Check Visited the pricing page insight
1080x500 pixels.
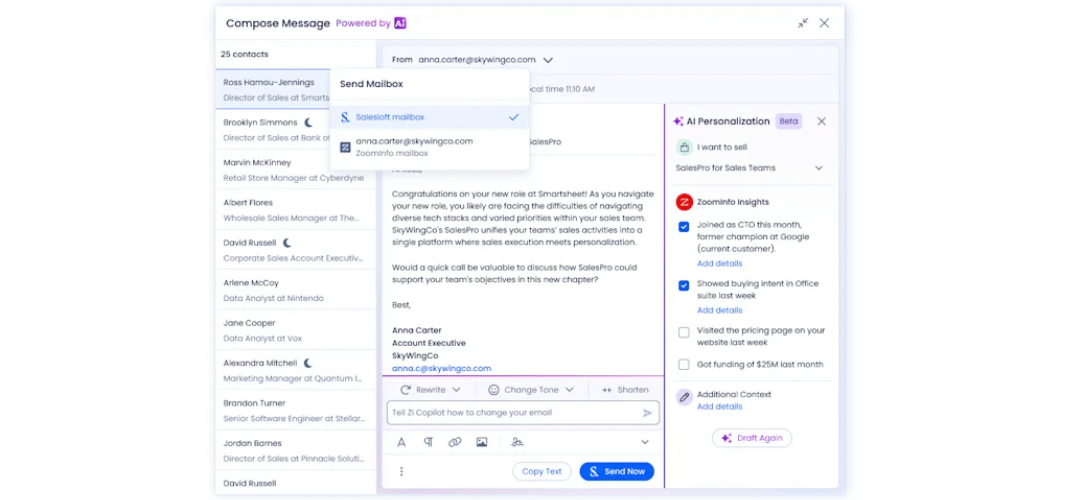tap(684, 333)
